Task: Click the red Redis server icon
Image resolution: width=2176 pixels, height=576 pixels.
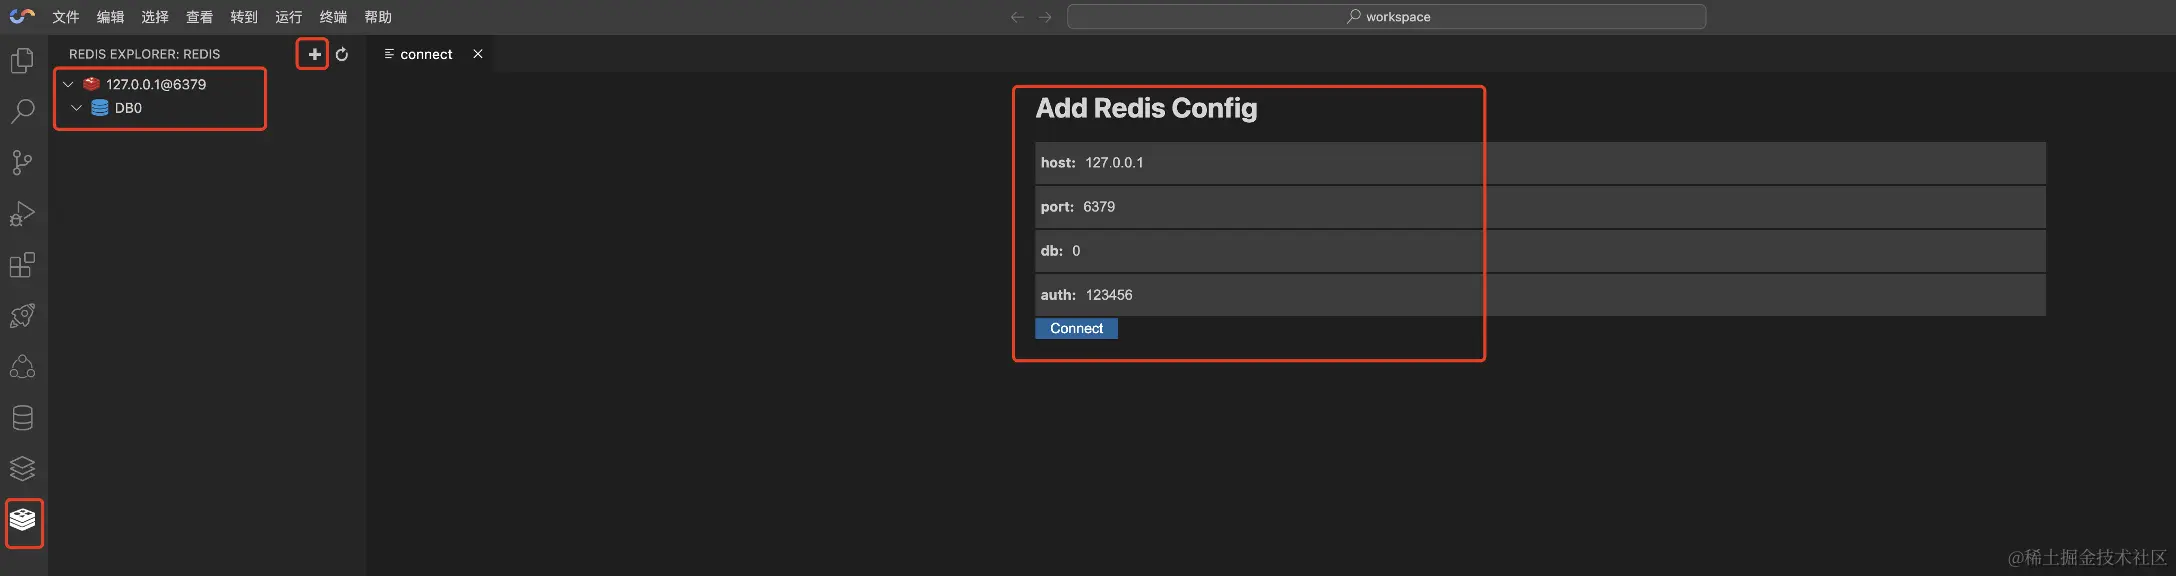Action: [x=91, y=84]
